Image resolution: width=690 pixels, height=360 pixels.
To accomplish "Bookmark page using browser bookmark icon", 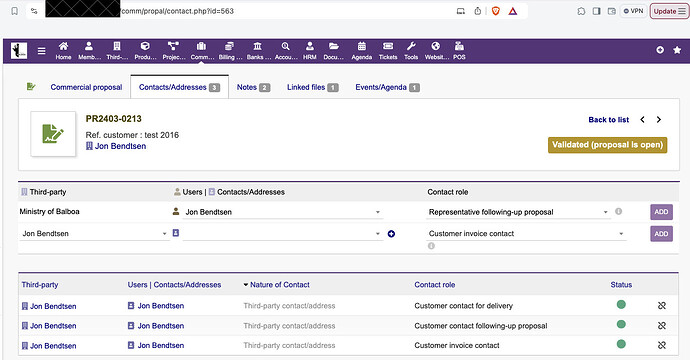I will pos(15,11).
